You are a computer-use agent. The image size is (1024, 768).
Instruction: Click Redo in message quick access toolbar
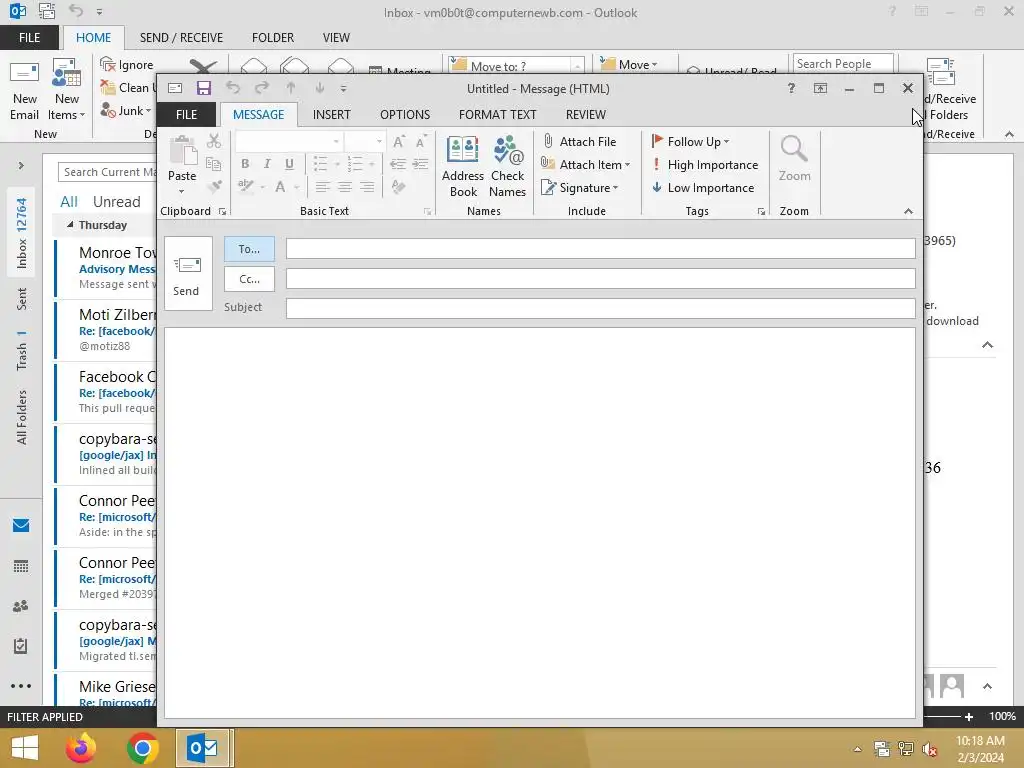(262, 88)
